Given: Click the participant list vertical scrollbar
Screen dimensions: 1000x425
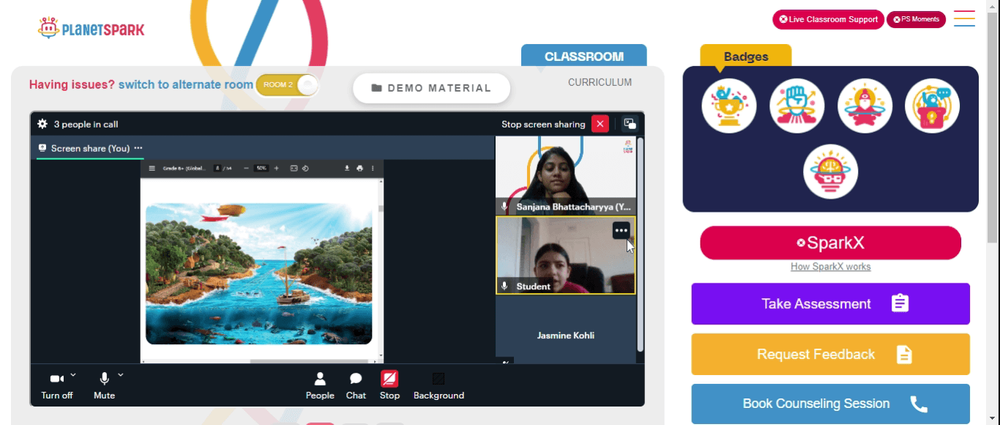Looking at the screenshot, I should click(x=640, y=242).
